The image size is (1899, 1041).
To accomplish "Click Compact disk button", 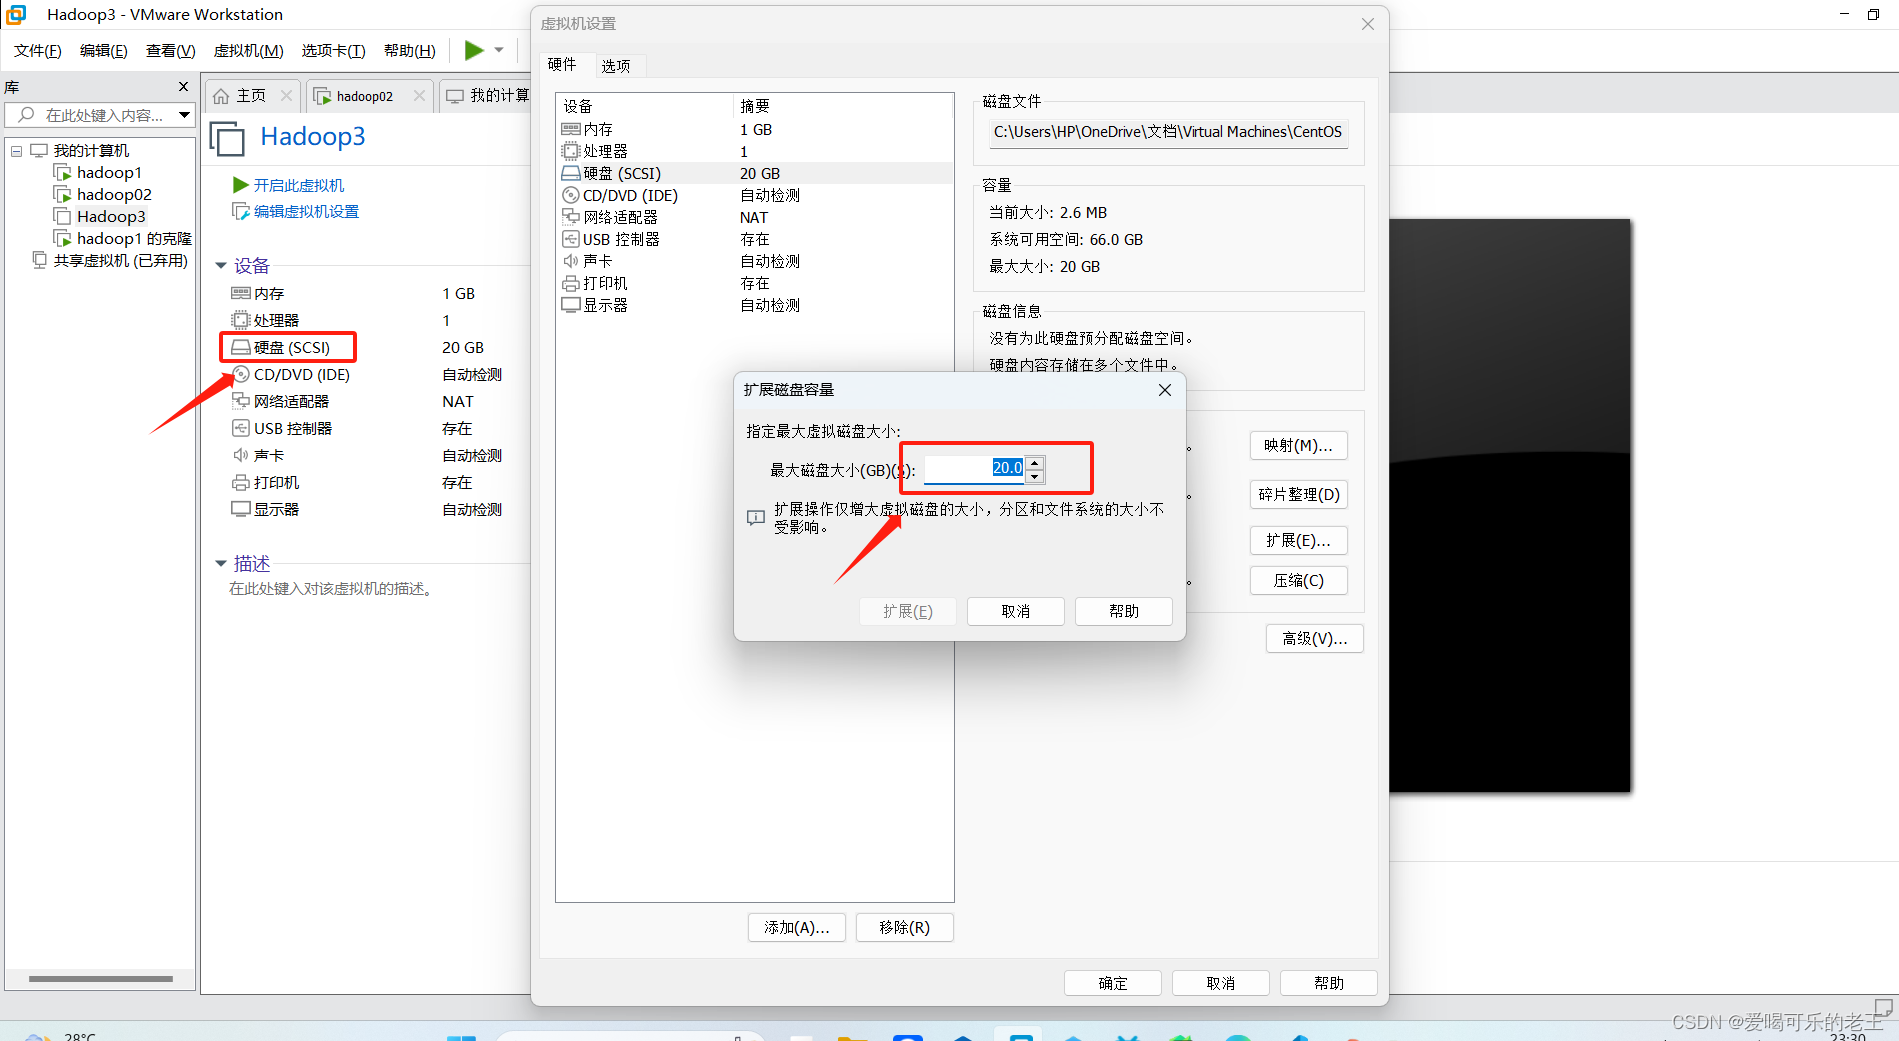I will (x=1298, y=580).
